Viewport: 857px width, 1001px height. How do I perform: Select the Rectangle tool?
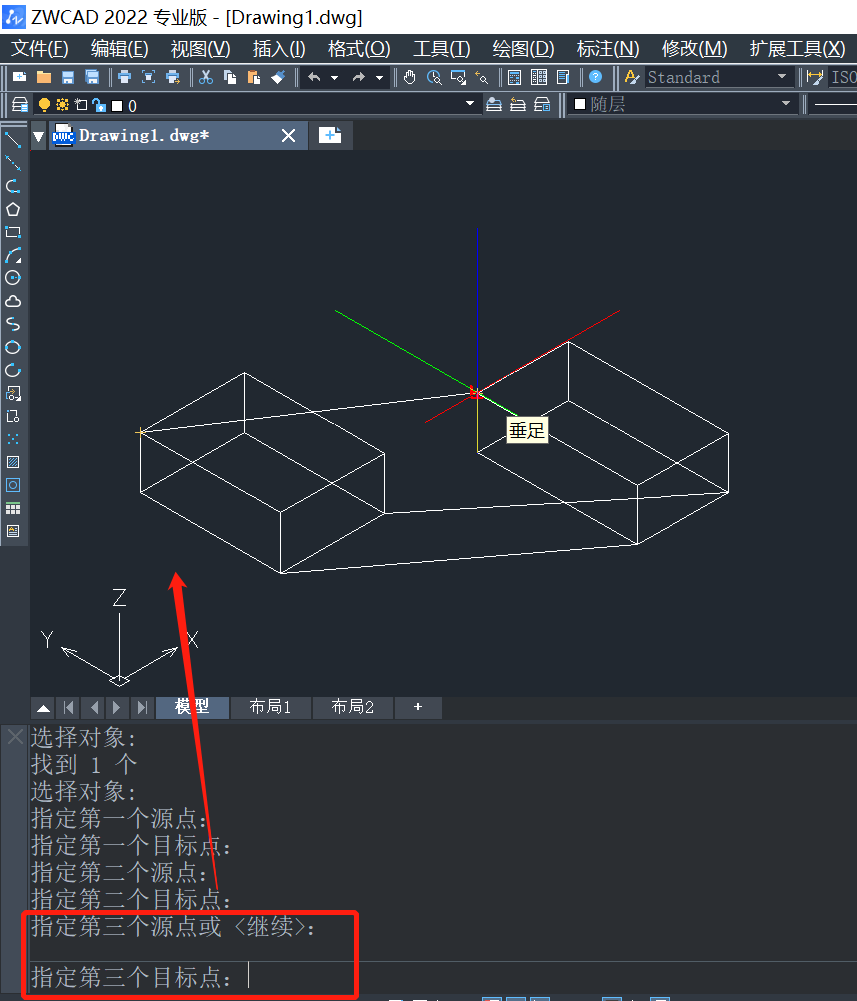coord(13,232)
